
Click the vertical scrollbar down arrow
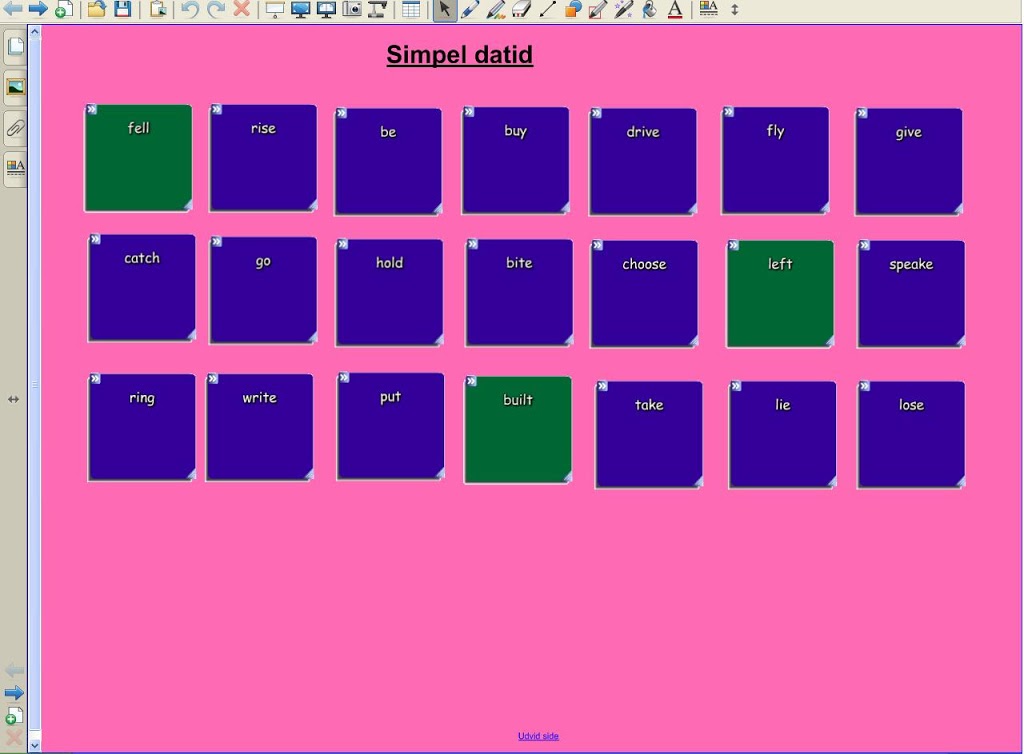coord(35,745)
